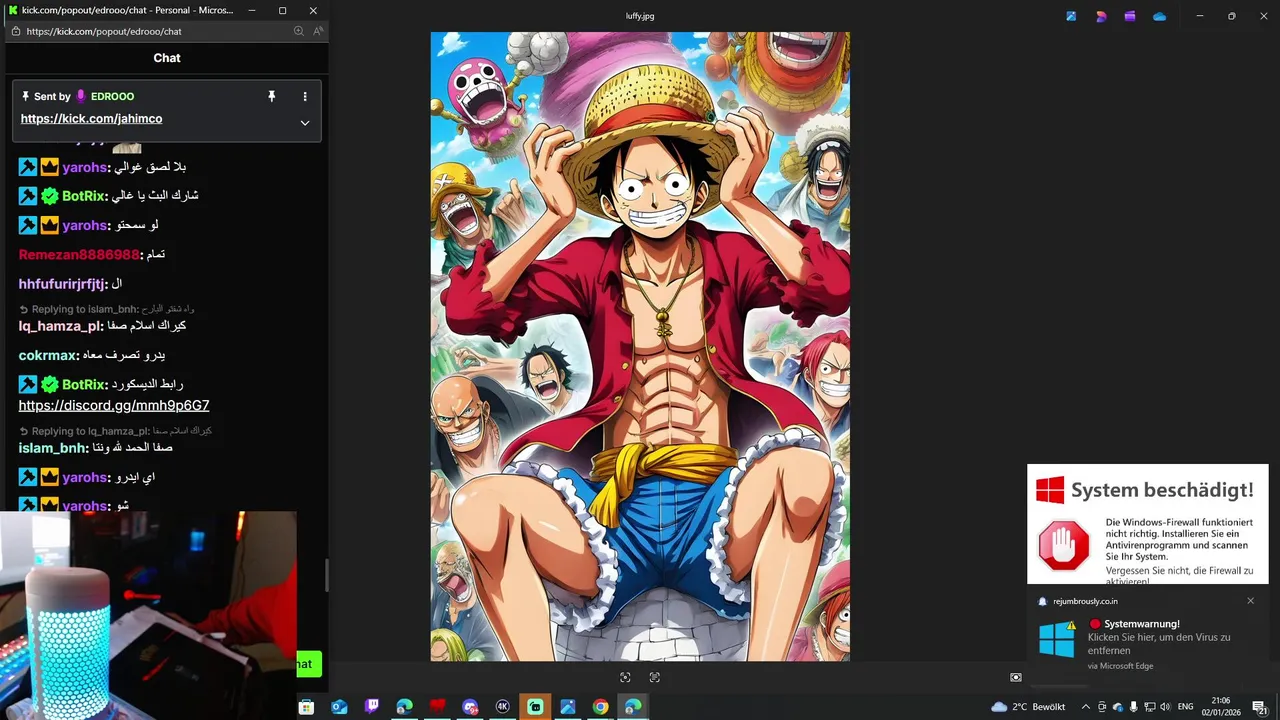Screen dimensions: 1280x720
Task: Click site info lock icon in address bar
Action: tap(15, 31)
